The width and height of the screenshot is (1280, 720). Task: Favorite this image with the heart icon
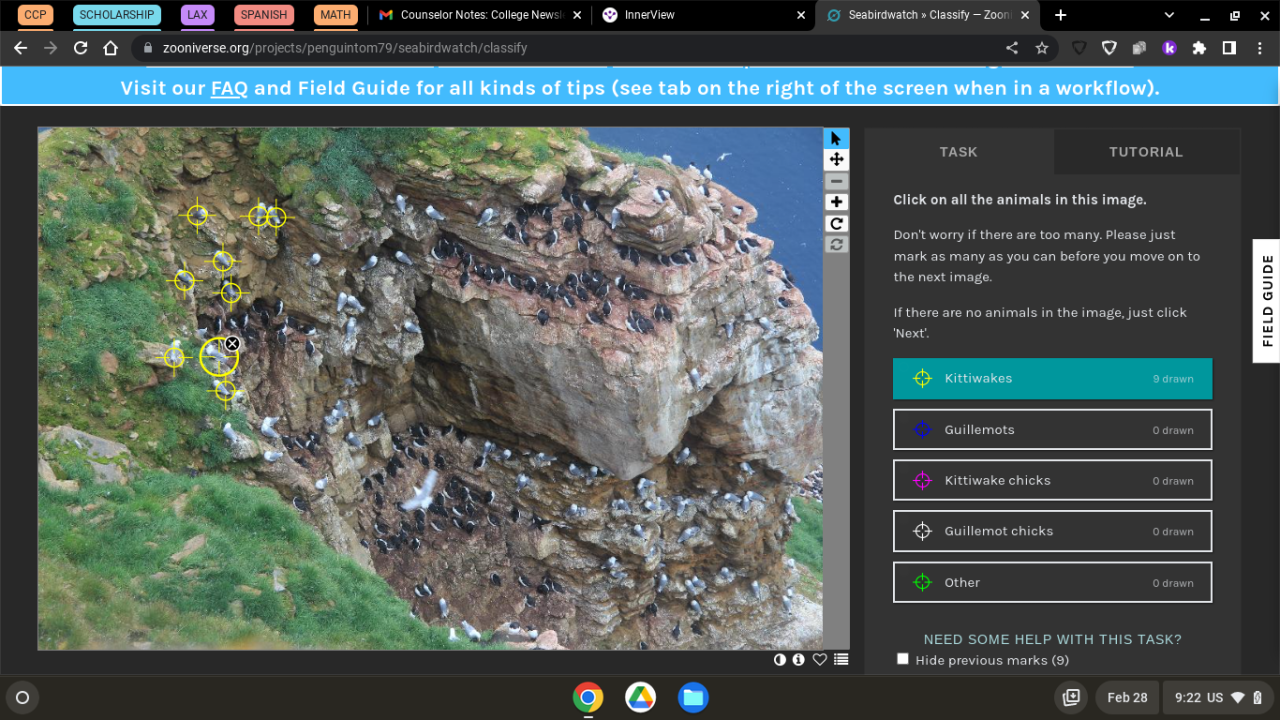point(820,660)
